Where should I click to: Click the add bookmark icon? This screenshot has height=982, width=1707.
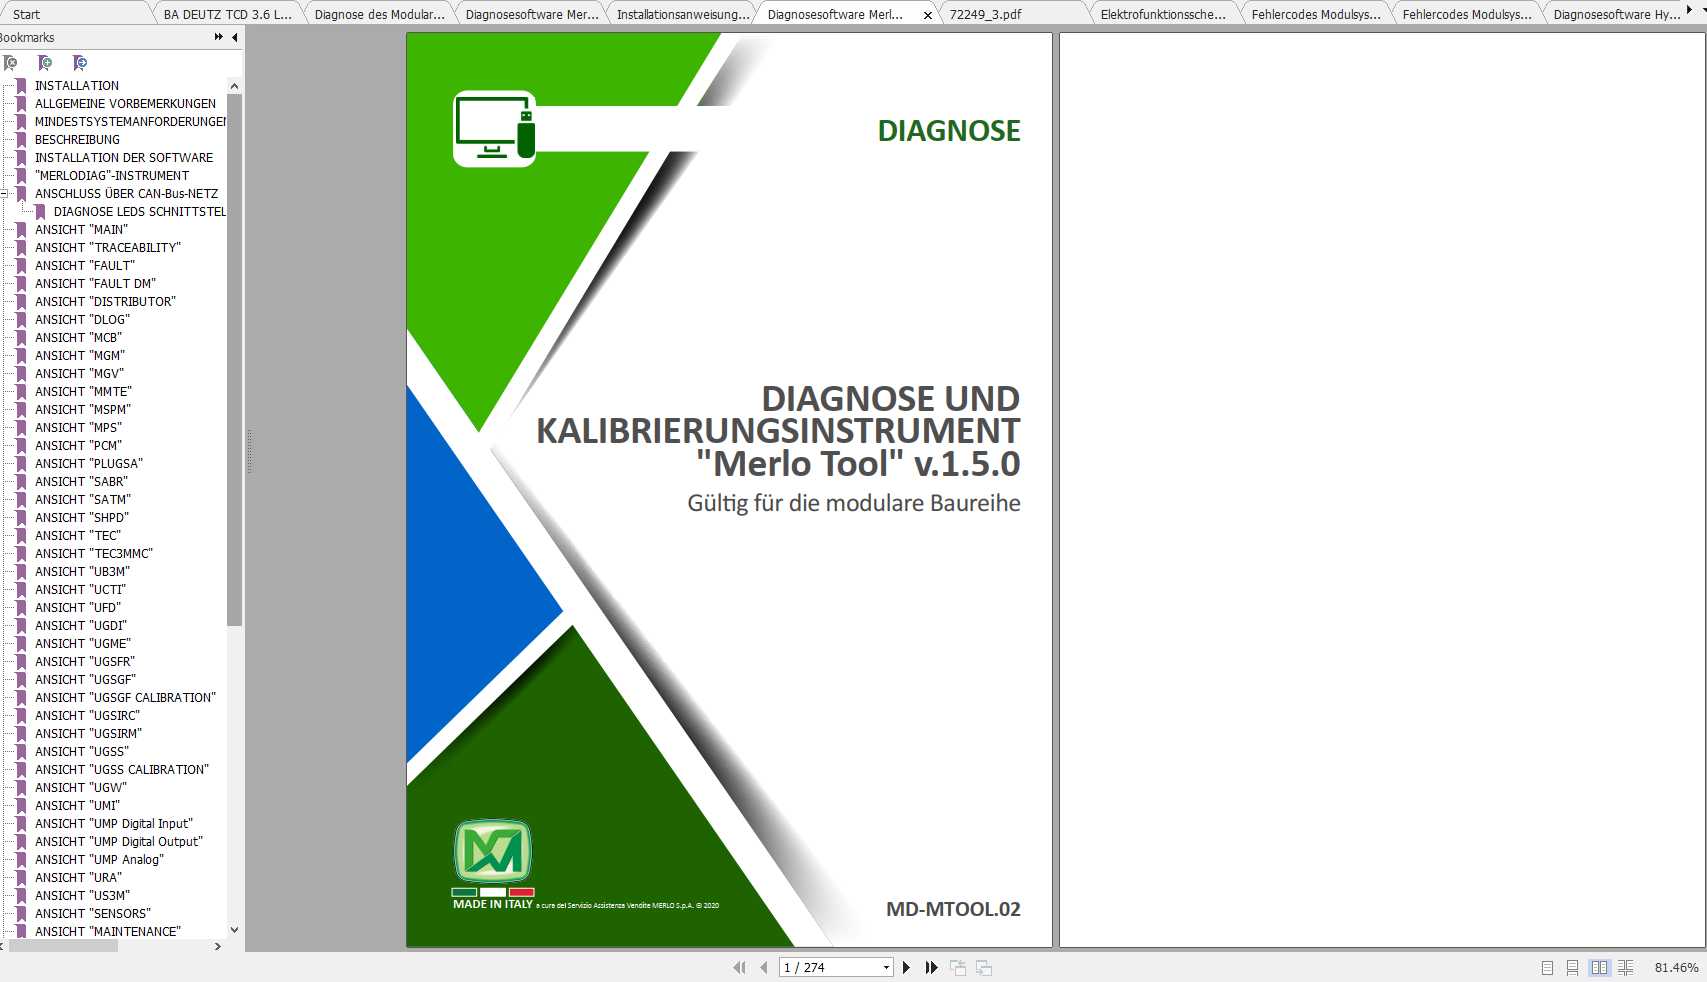pyautogui.click(x=45, y=63)
